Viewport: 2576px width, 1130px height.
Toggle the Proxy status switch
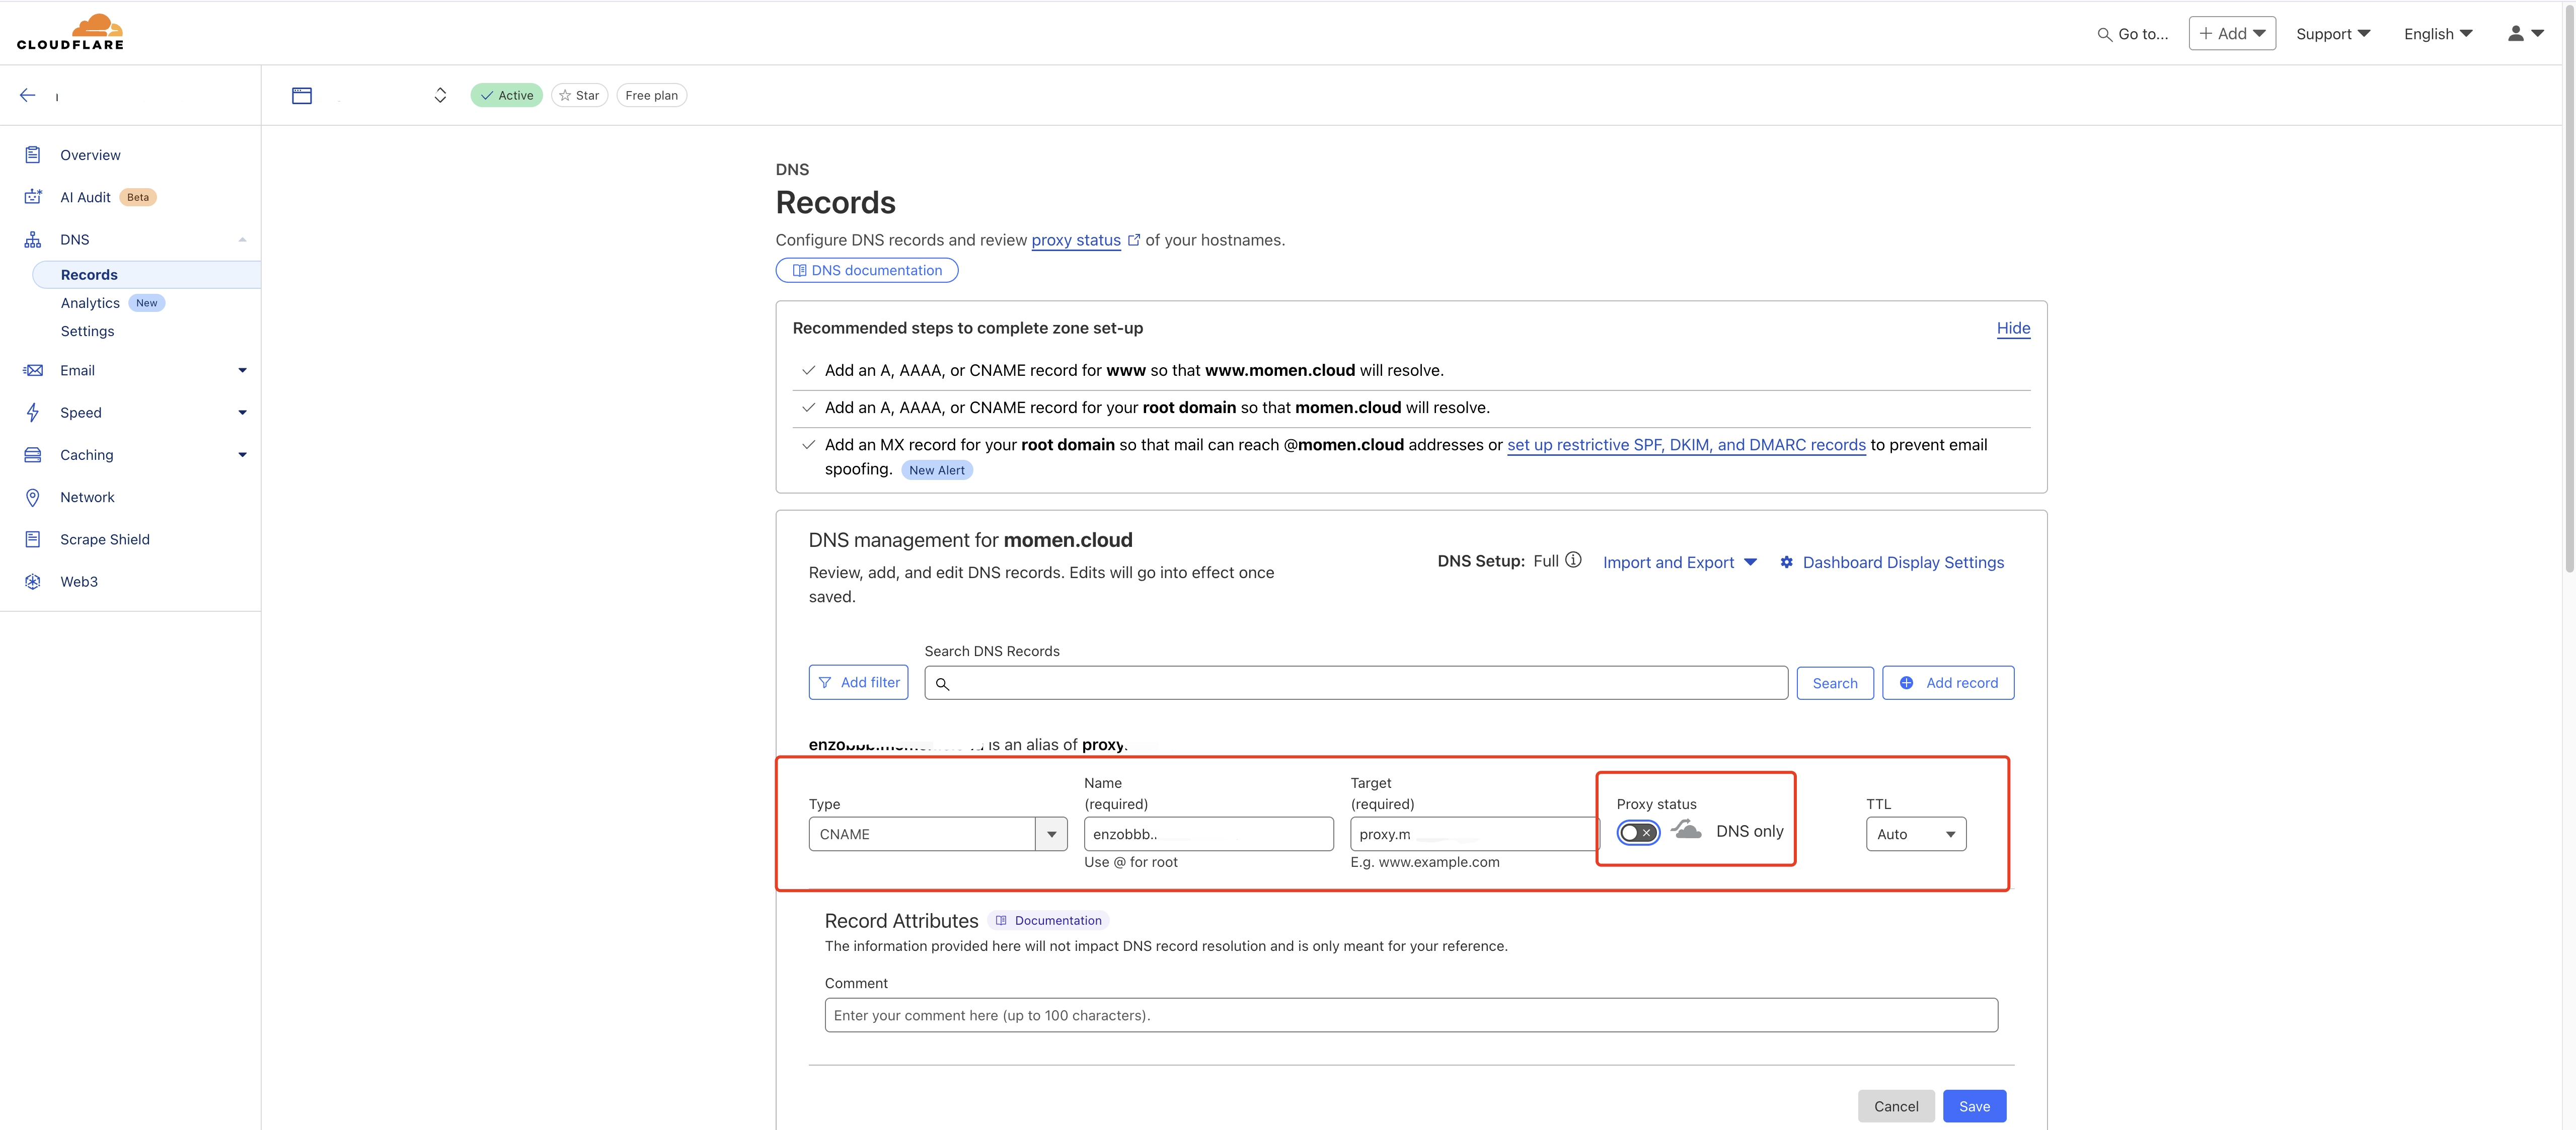1638,832
